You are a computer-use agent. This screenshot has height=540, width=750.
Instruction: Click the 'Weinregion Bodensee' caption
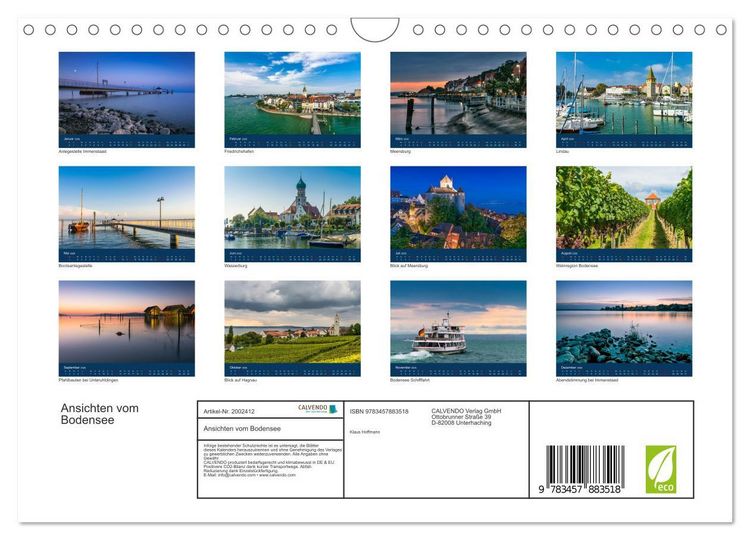click(x=577, y=266)
